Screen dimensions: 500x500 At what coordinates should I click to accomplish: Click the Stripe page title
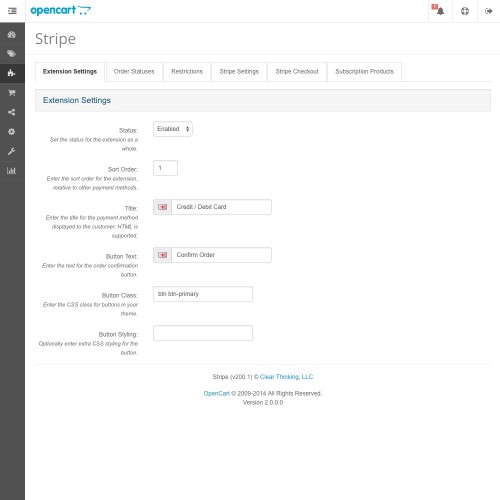(56, 39)
